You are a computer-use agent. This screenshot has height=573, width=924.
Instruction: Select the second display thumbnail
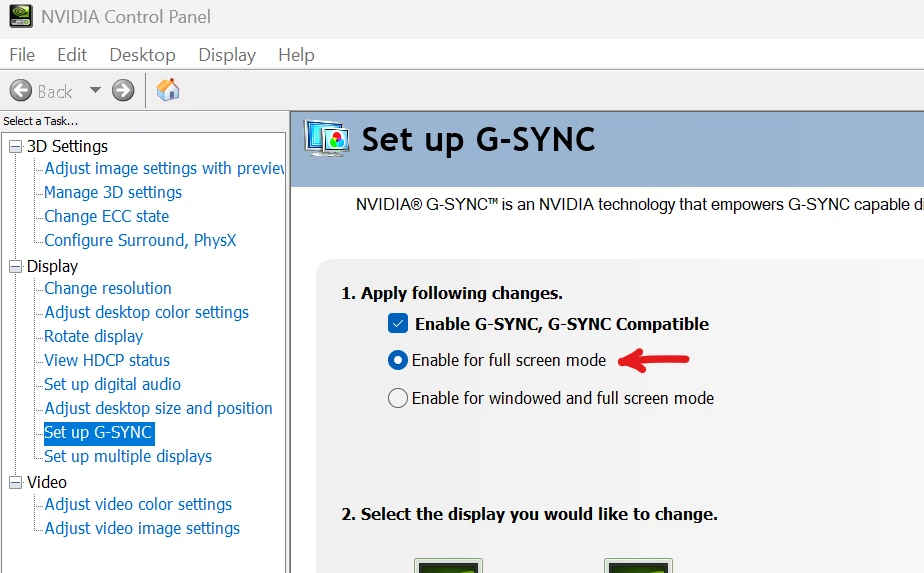(638, 565)
